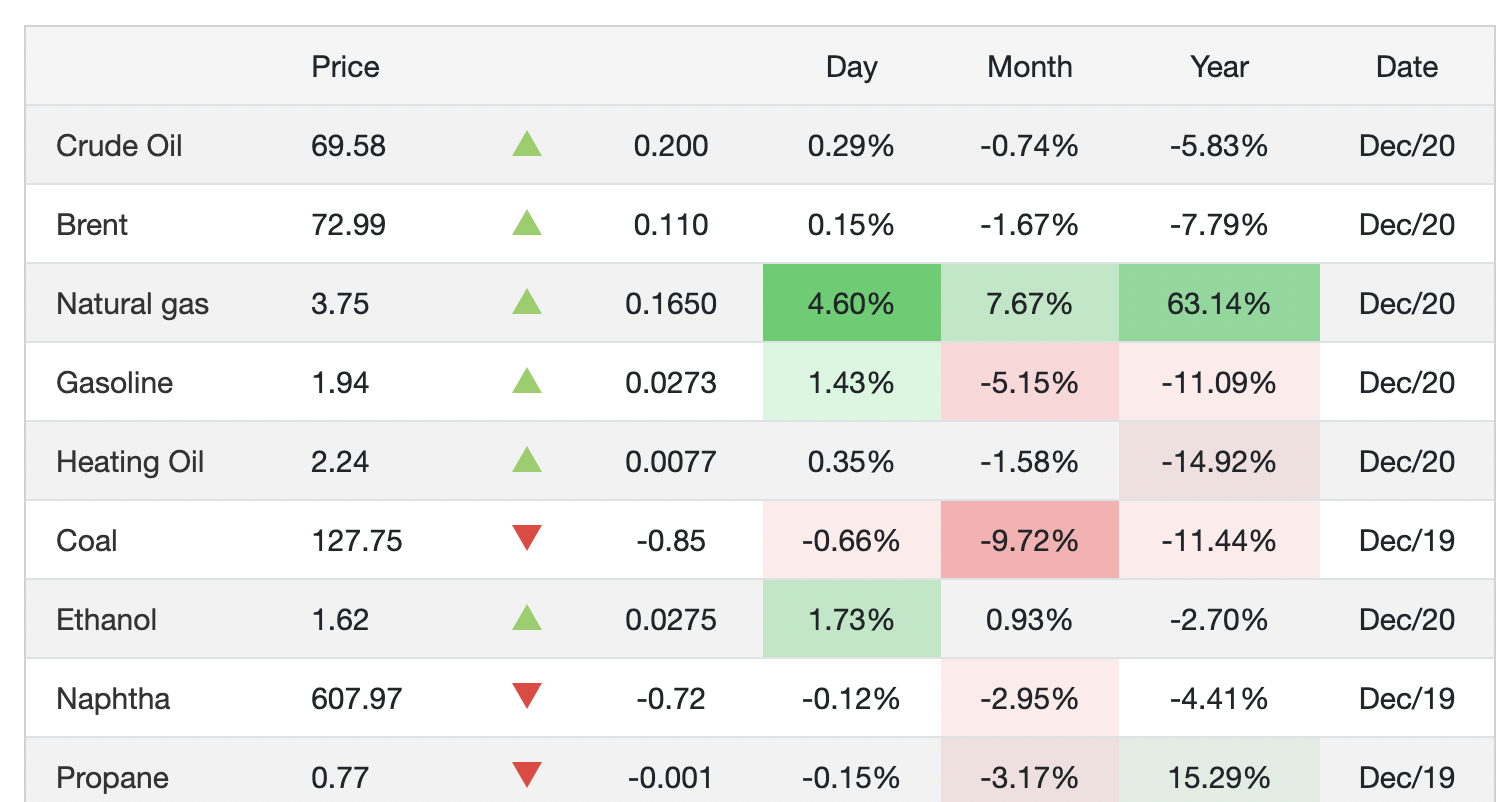Click Heating Oil year change -14.92% cell
The width and height of the screenshot is (1510, 802).
pos(1220,461)
